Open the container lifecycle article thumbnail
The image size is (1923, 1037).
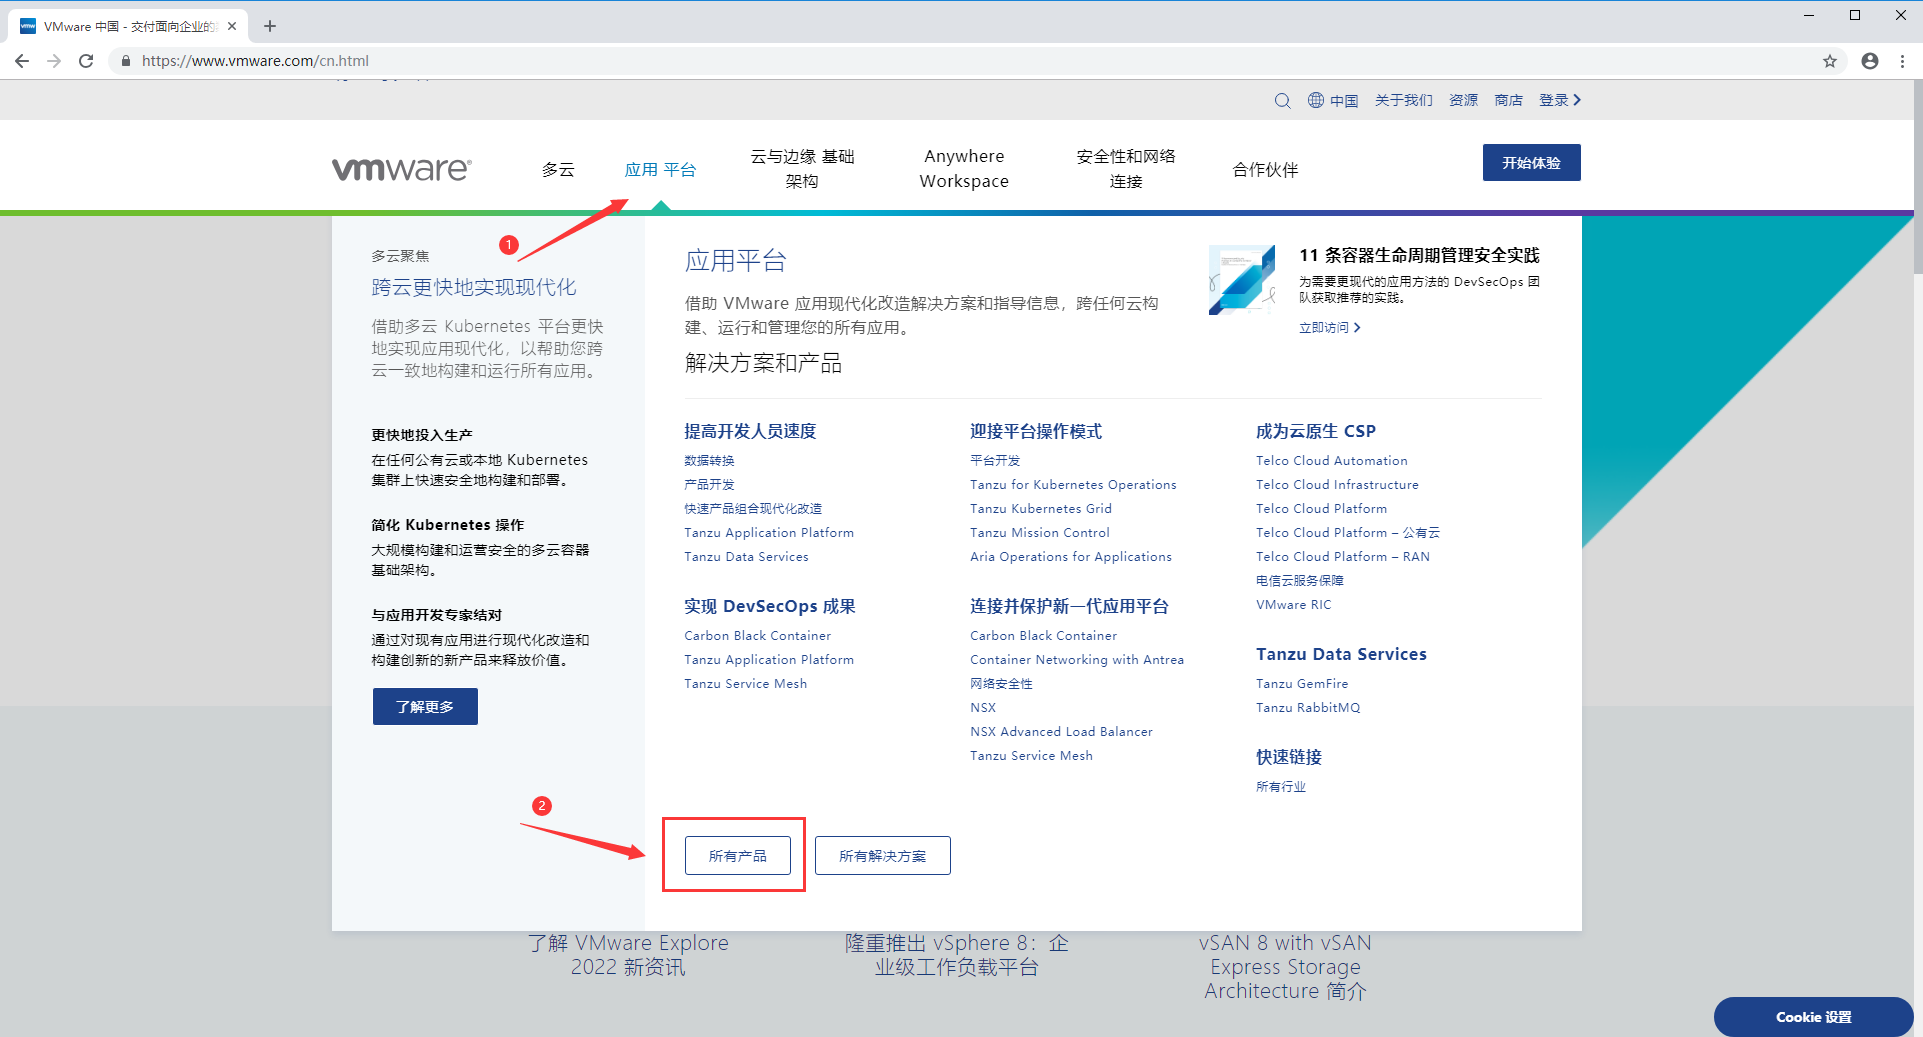(x=1242, y=280)
